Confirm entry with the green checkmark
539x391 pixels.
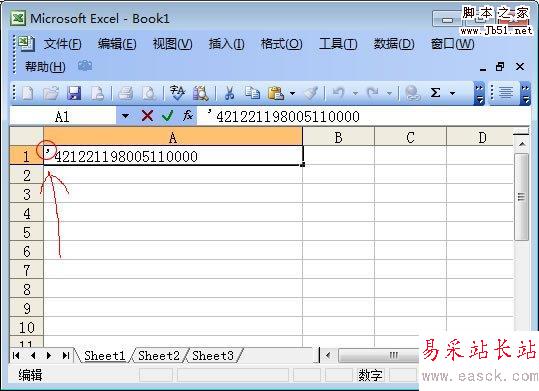point(168,116)
